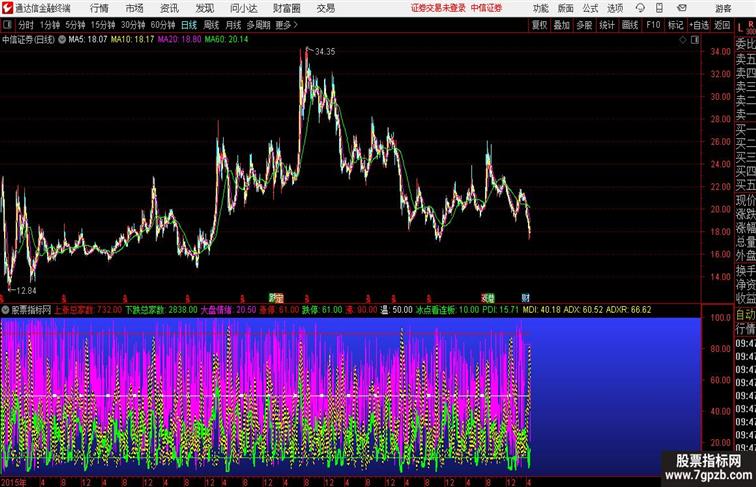Click the headset customer service icon
The width and height of the screenshot is (756, 487).
pyautogui.click(x=640, y=8)
